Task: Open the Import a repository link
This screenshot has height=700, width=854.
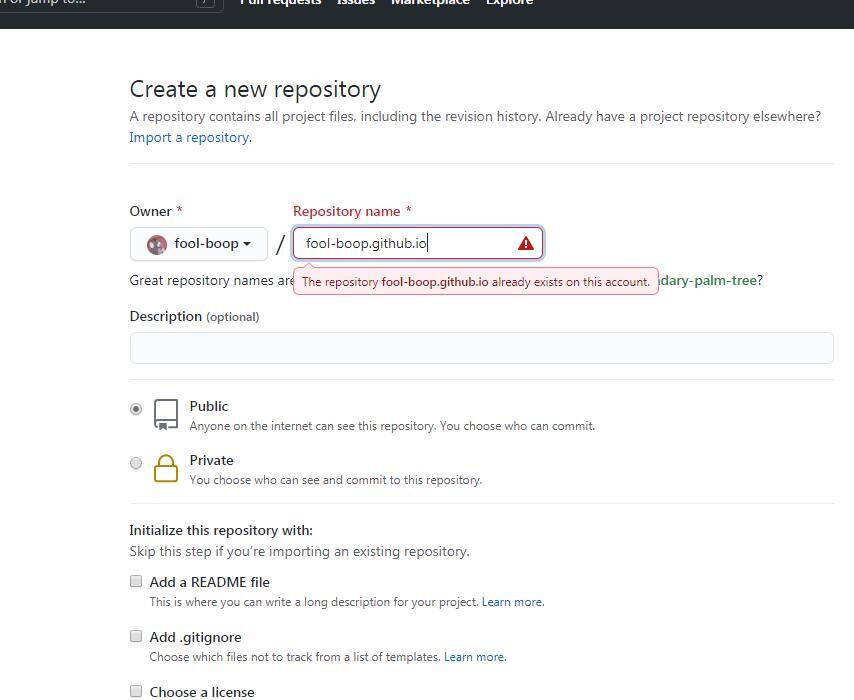Action: coord(189,137)
